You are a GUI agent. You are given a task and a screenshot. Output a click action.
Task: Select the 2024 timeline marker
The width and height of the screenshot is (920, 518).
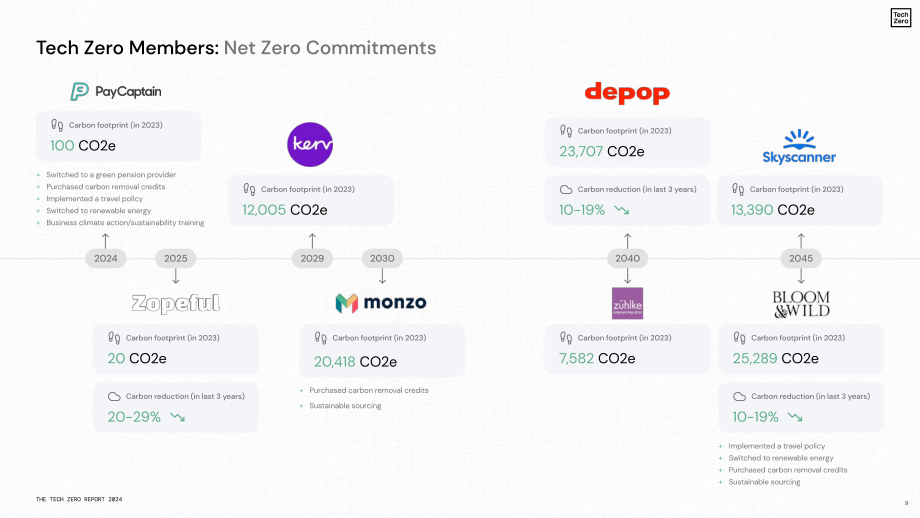pyautogui.click(x=106, y=258)
